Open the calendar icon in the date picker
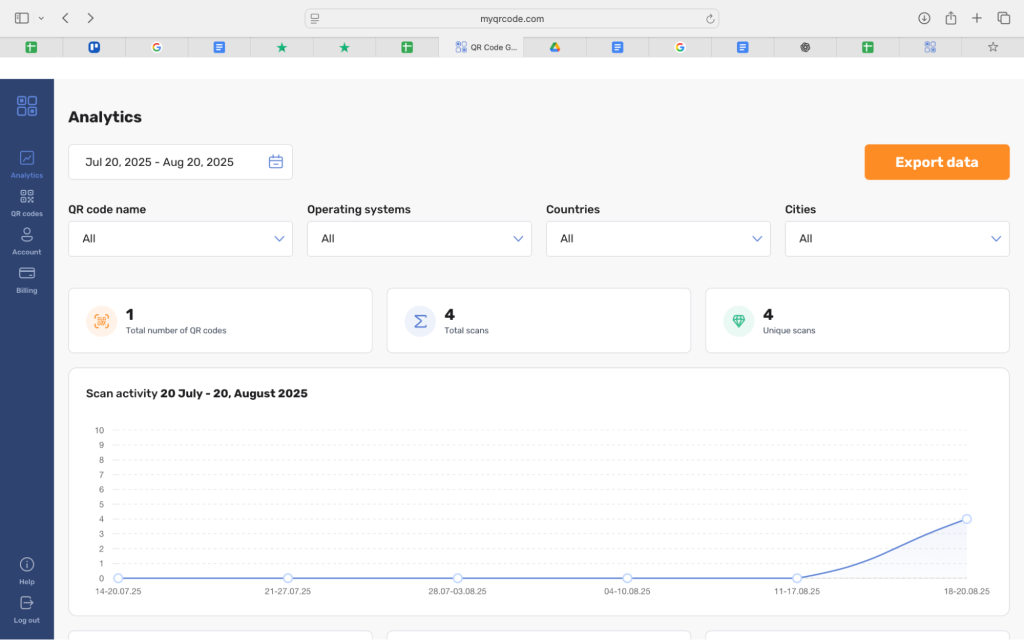 [x=276, y=161]
